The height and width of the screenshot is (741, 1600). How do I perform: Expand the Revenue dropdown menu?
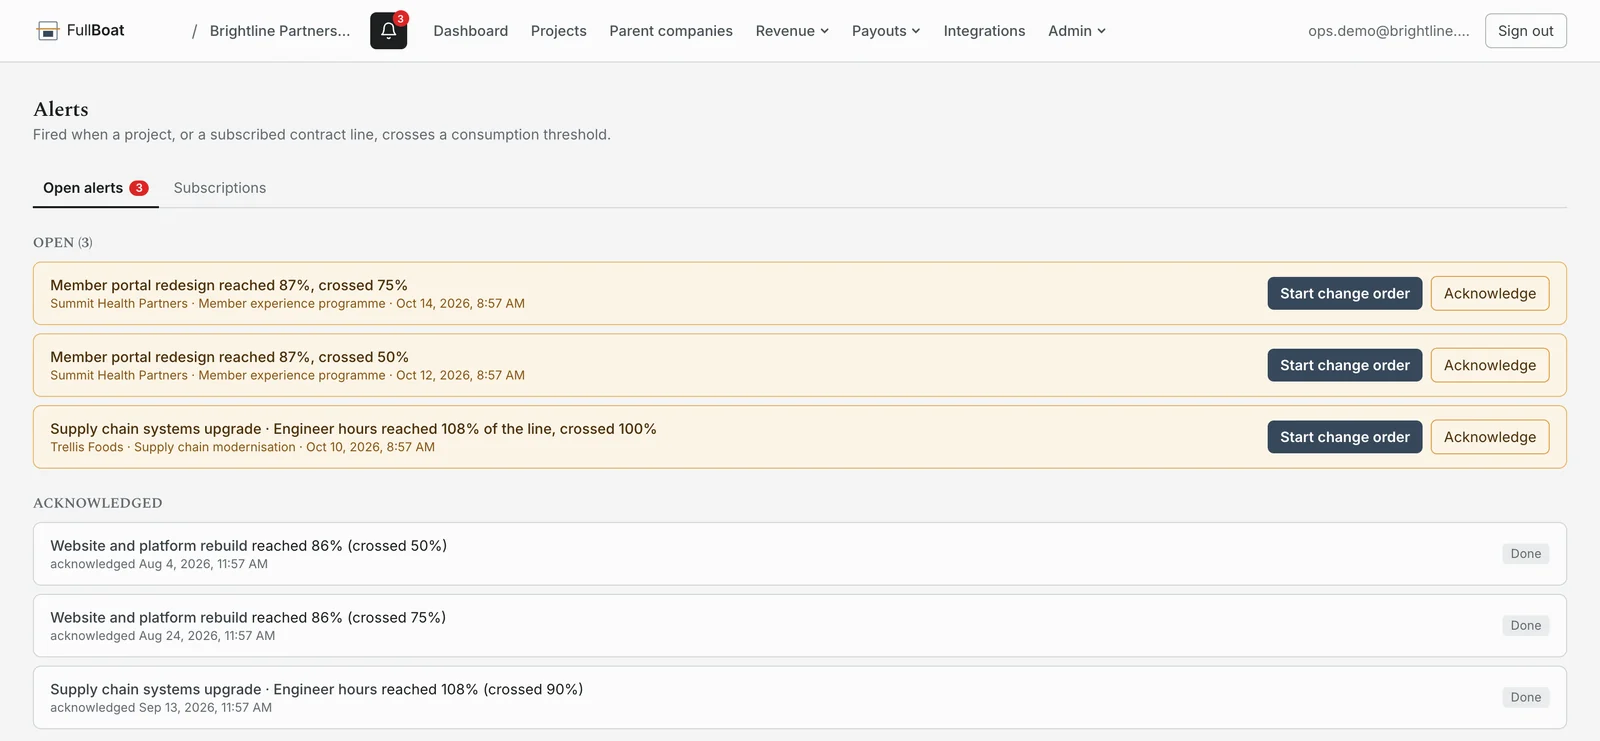pos(792,31)
